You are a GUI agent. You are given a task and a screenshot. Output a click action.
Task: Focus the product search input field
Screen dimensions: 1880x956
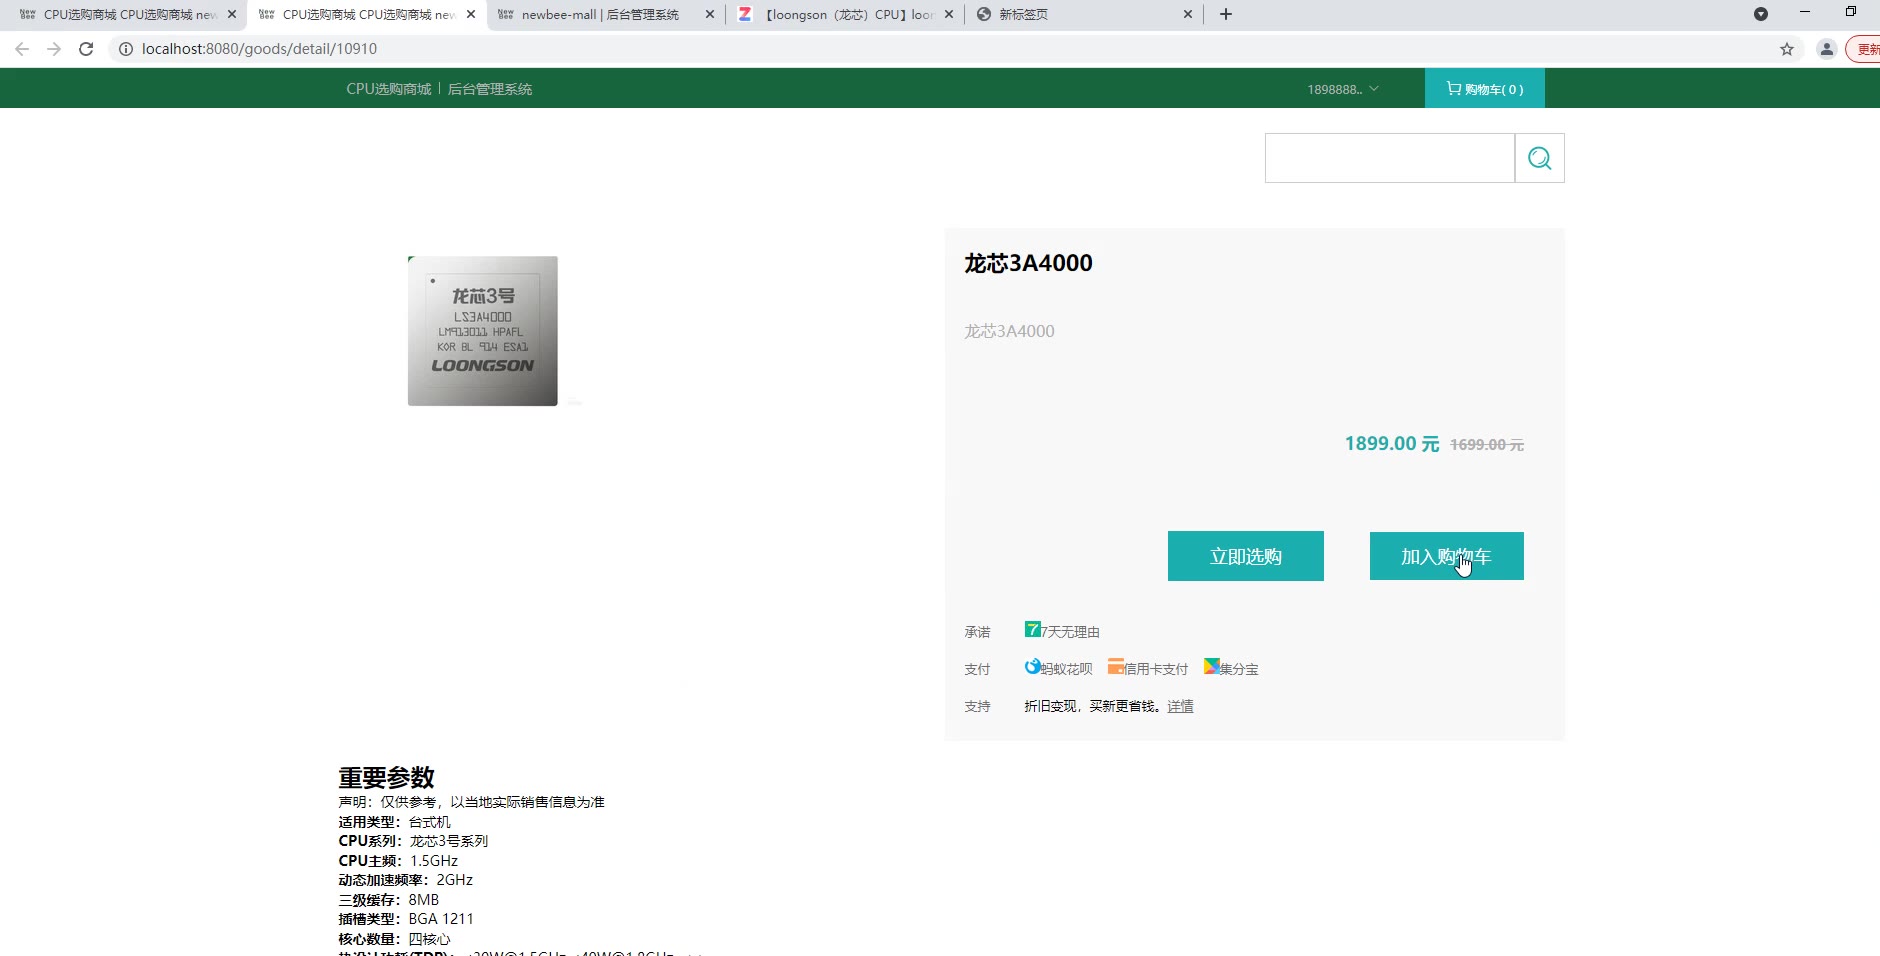pos(1390,158)
